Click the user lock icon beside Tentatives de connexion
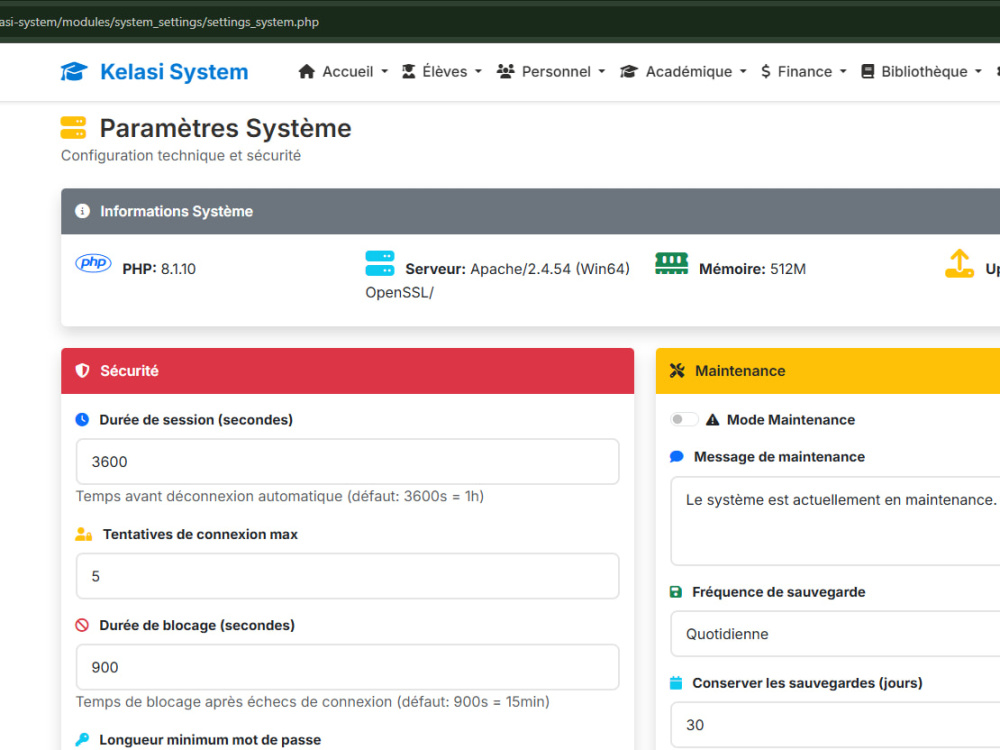This screenshot has height=750, width=1000. 84,534
